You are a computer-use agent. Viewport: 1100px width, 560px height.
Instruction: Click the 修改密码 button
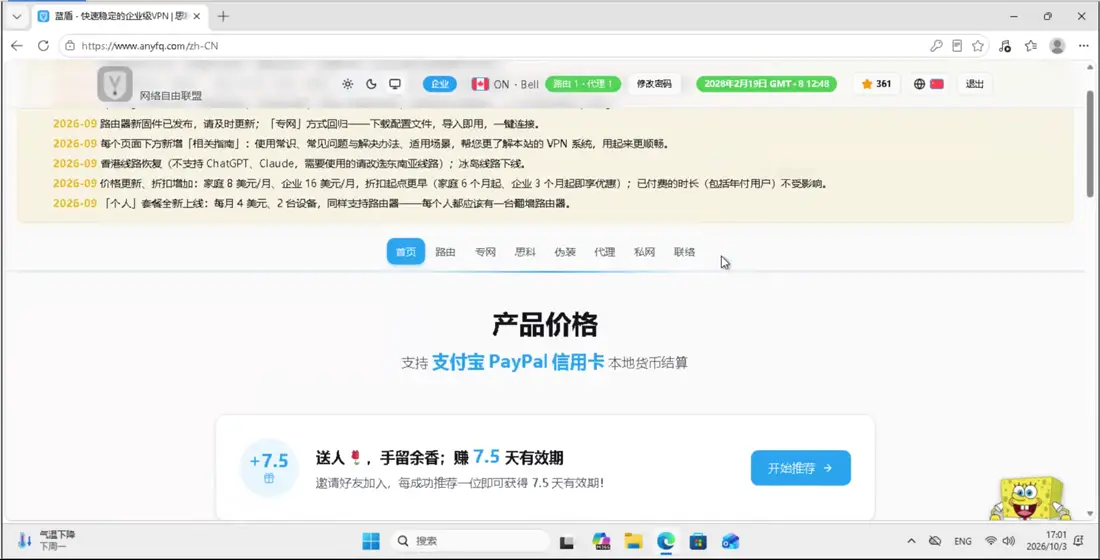(654, 84)
